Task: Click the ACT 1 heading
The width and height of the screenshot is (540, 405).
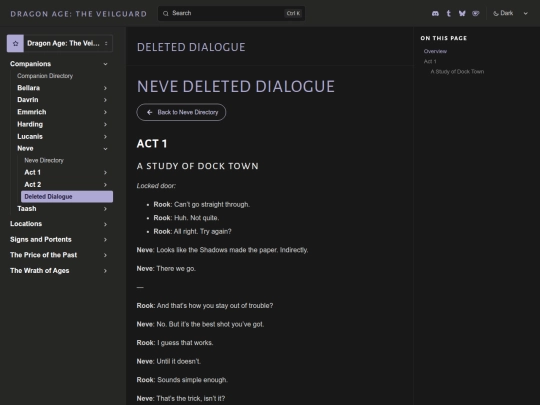Action: pos(152,144)
